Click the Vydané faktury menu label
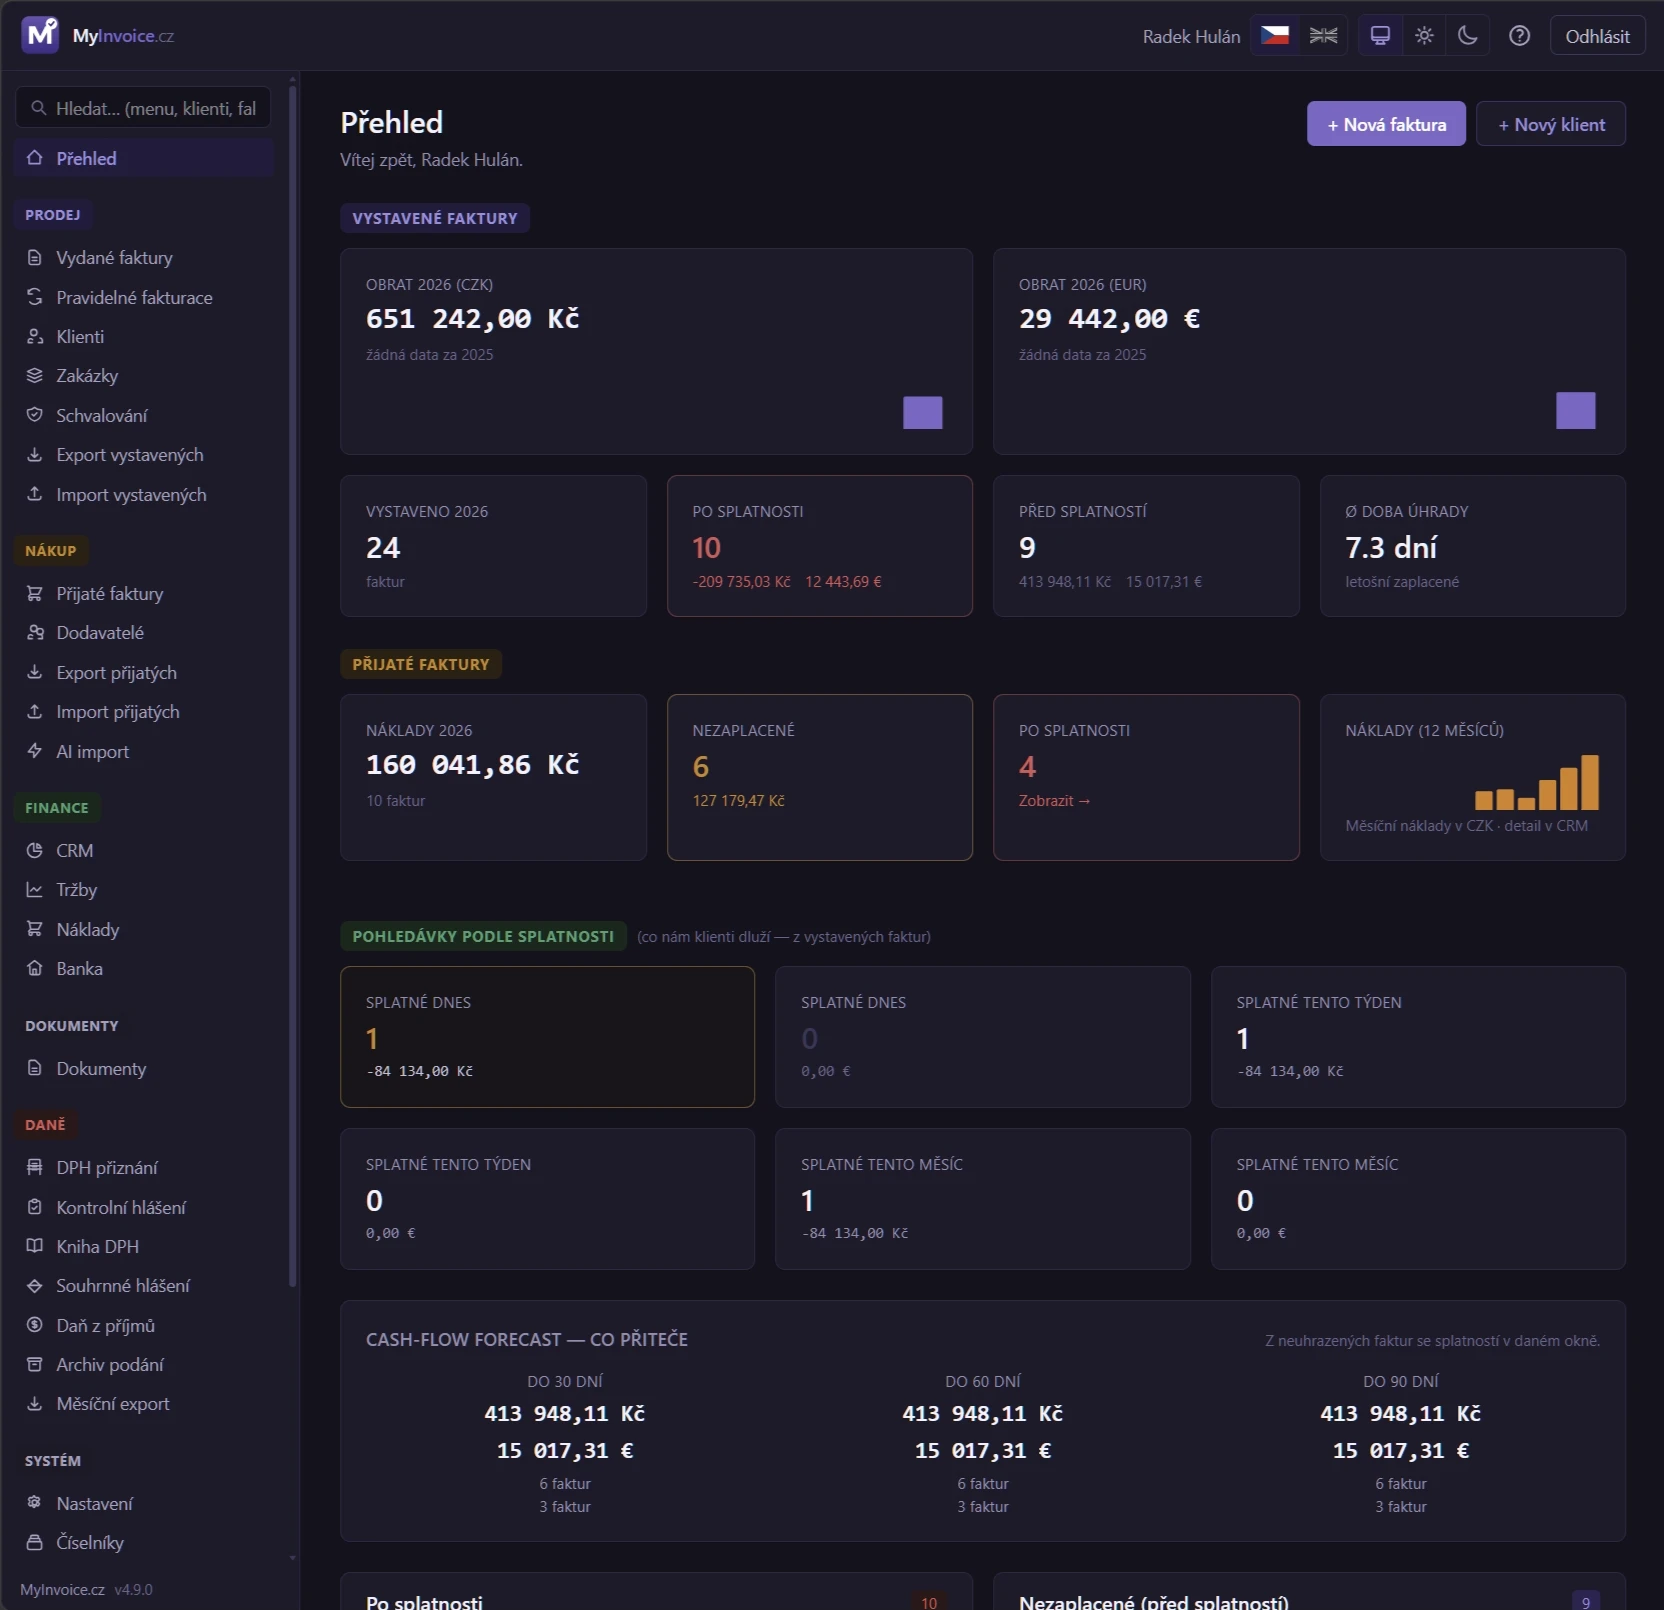1664x1610 pixels. coord(114,258)
